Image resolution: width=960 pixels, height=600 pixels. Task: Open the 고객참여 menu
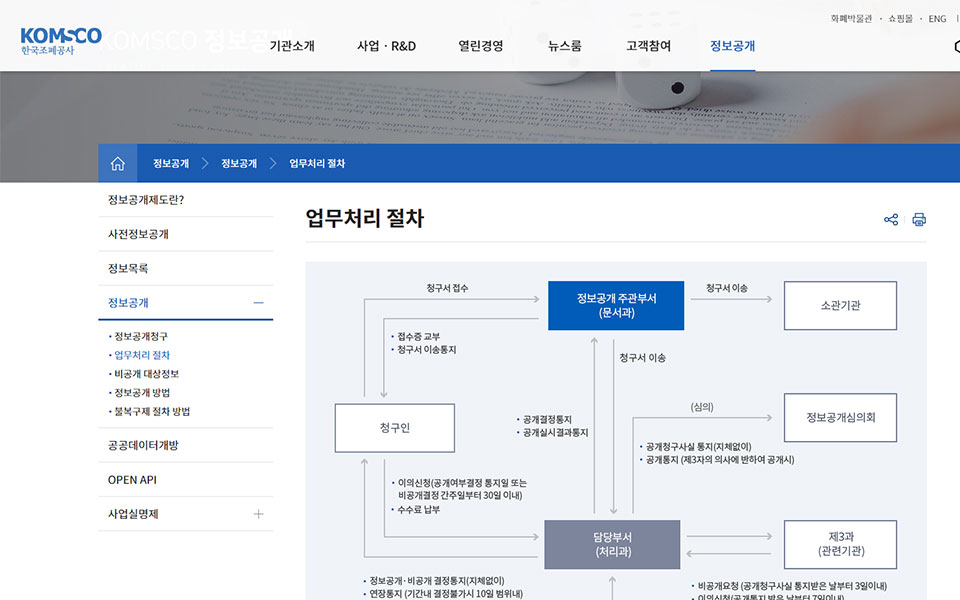coord(648,46)
